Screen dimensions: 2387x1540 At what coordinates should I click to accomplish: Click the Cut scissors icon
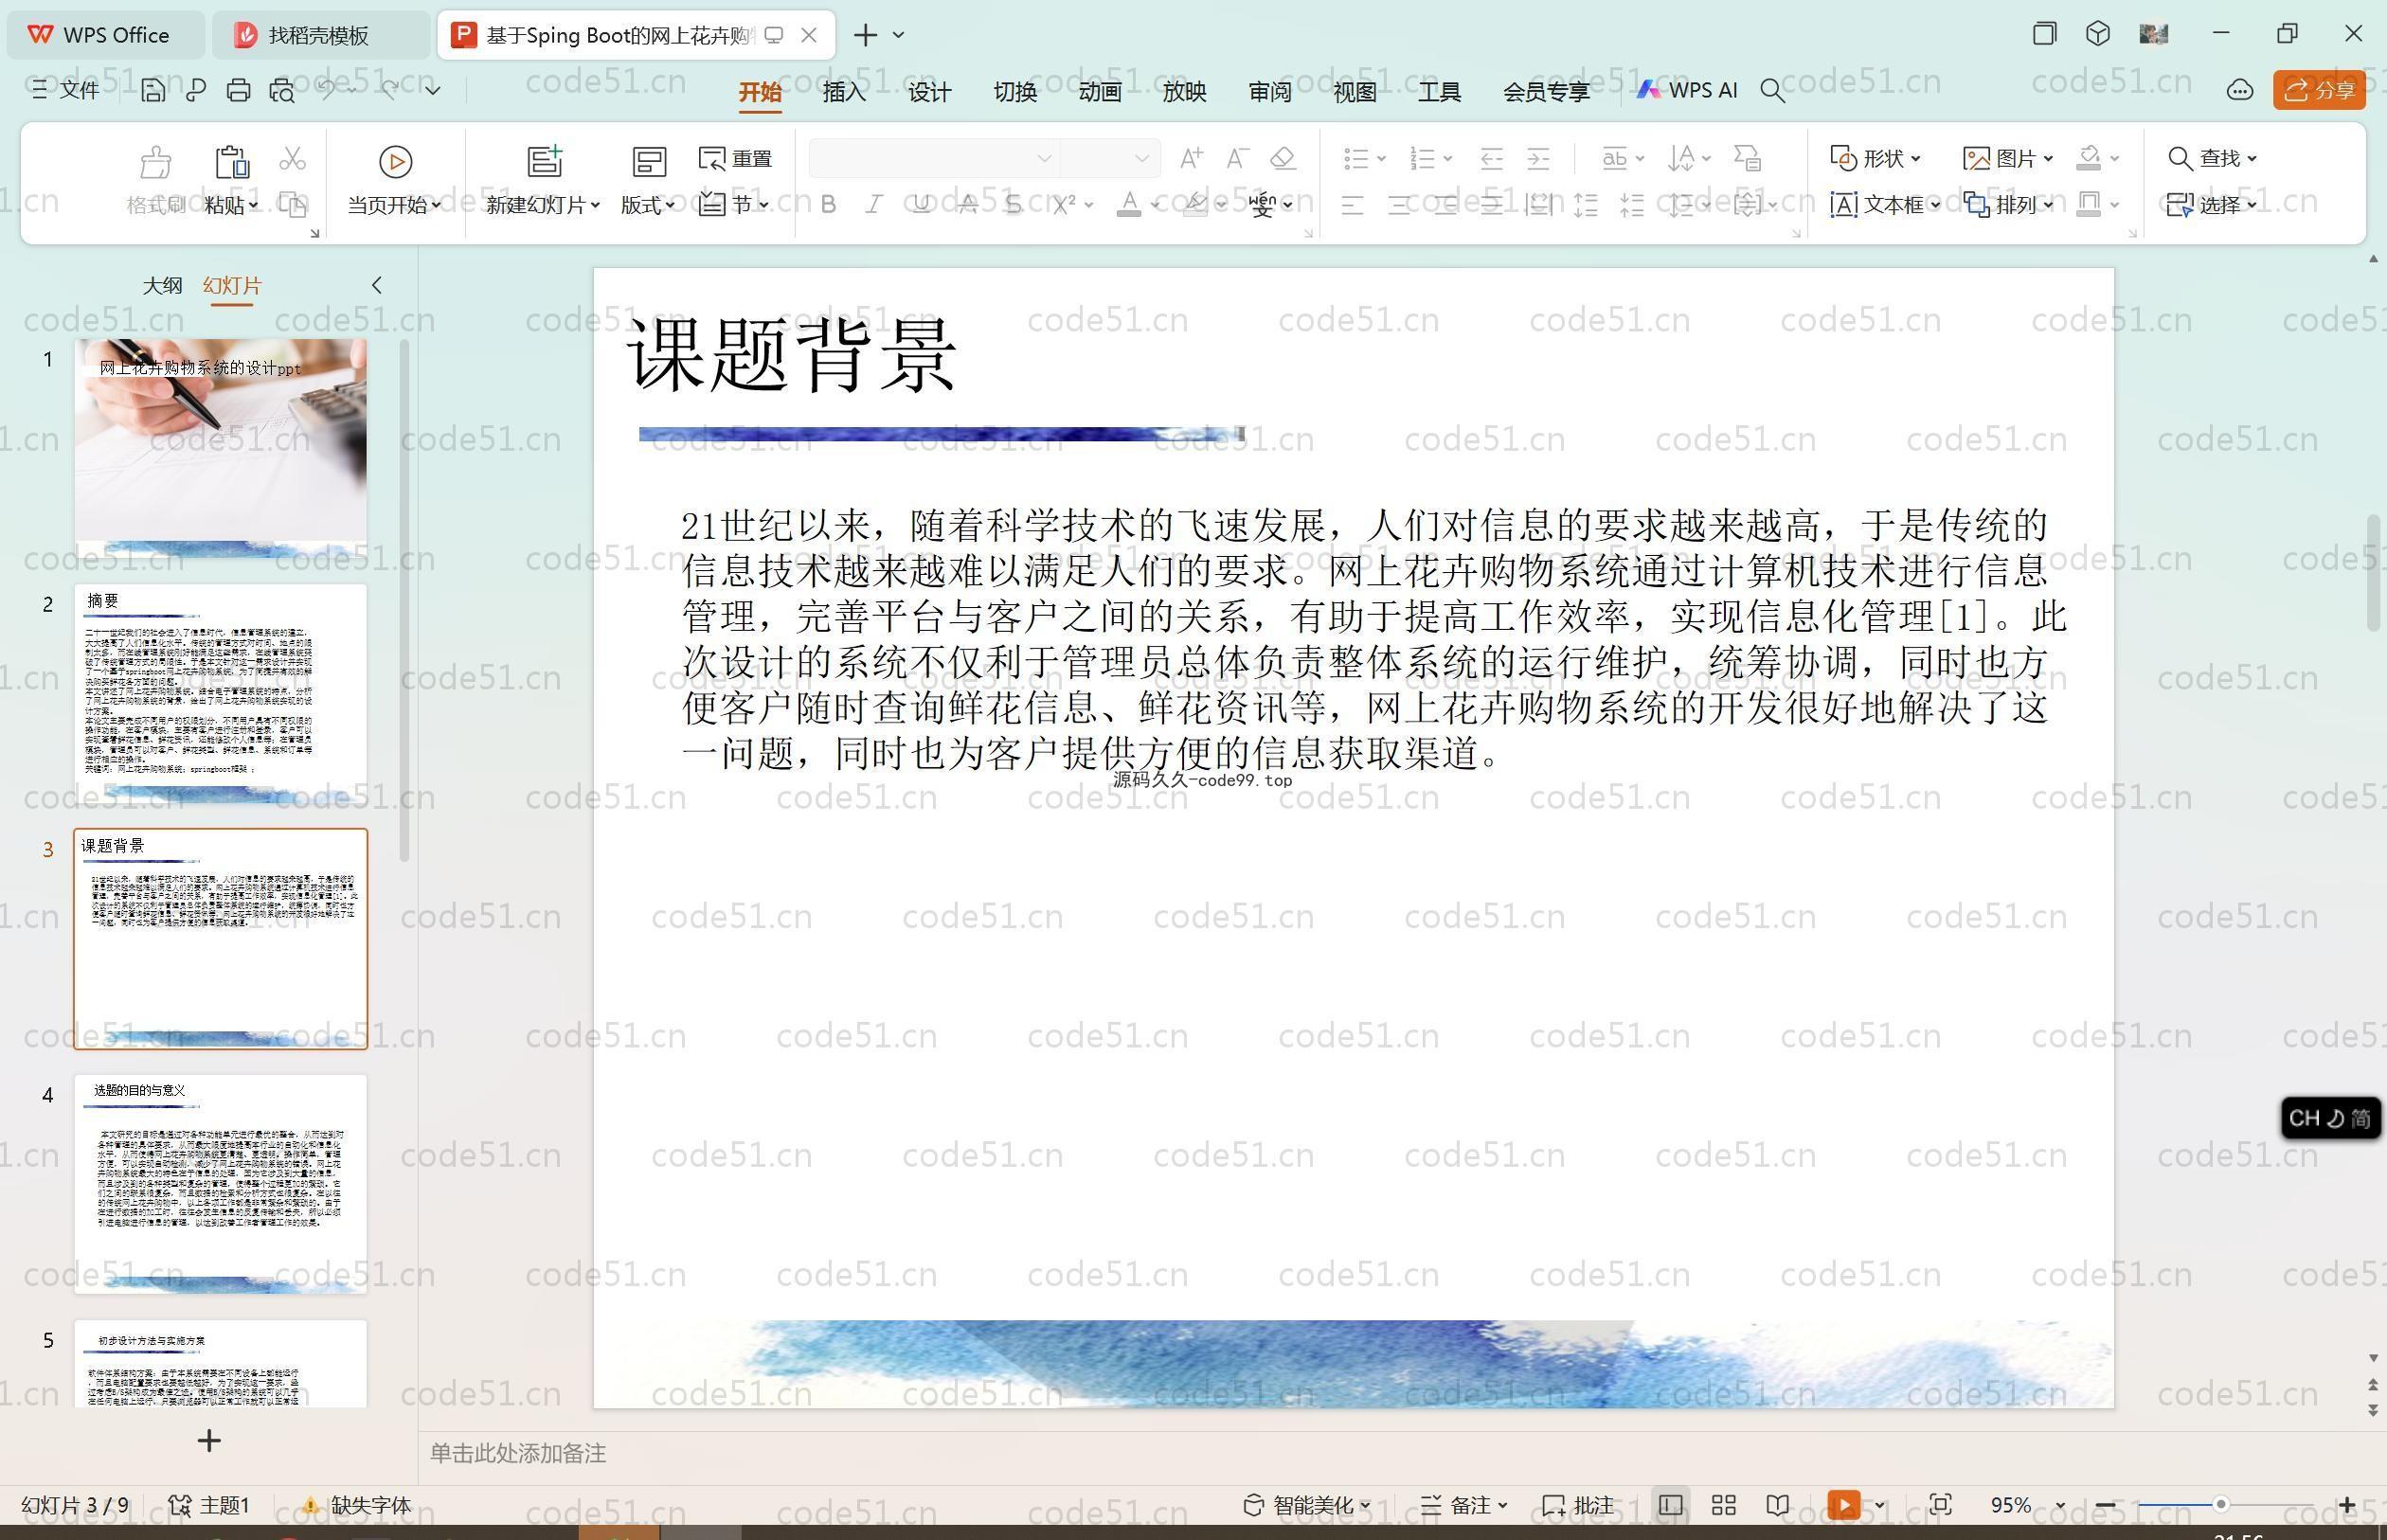click(x=292, y=158)
